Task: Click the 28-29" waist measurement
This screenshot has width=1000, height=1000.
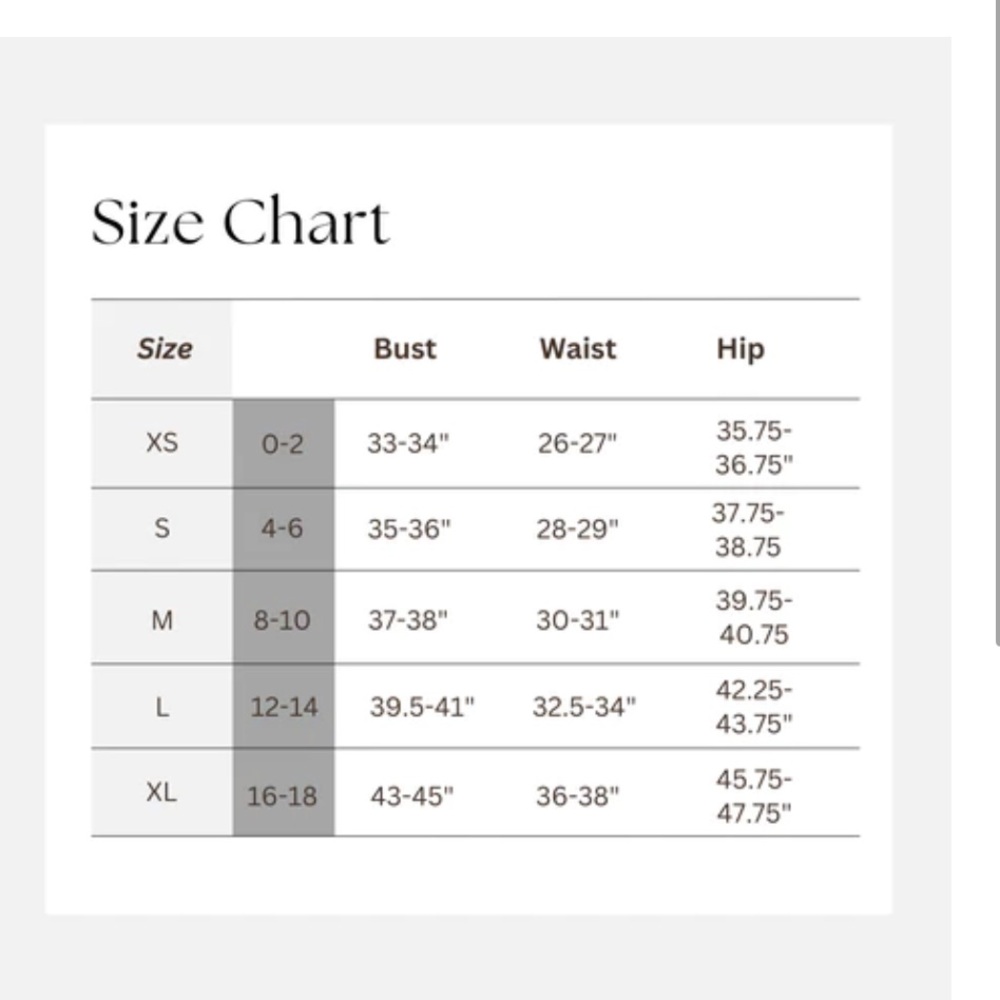Action: (x=577, y=529)
